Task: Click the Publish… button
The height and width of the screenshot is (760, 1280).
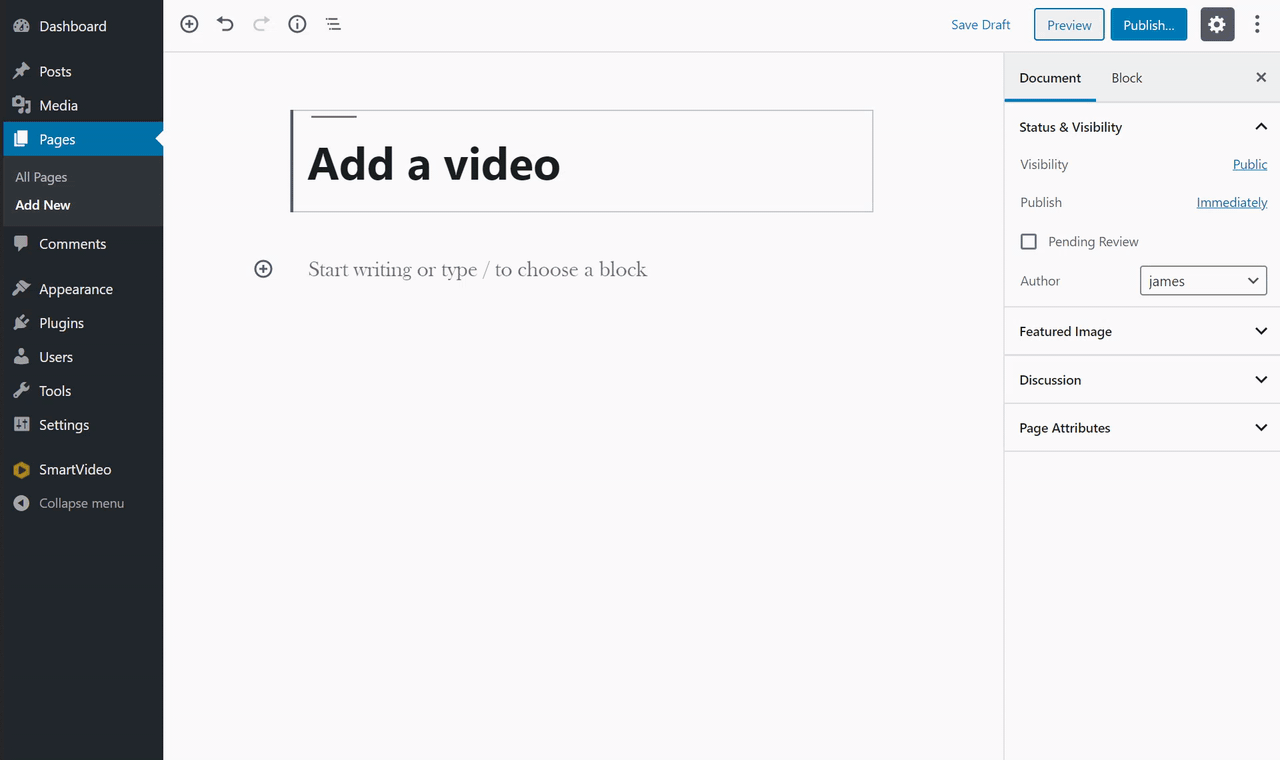Action: tap(1149, 25)
